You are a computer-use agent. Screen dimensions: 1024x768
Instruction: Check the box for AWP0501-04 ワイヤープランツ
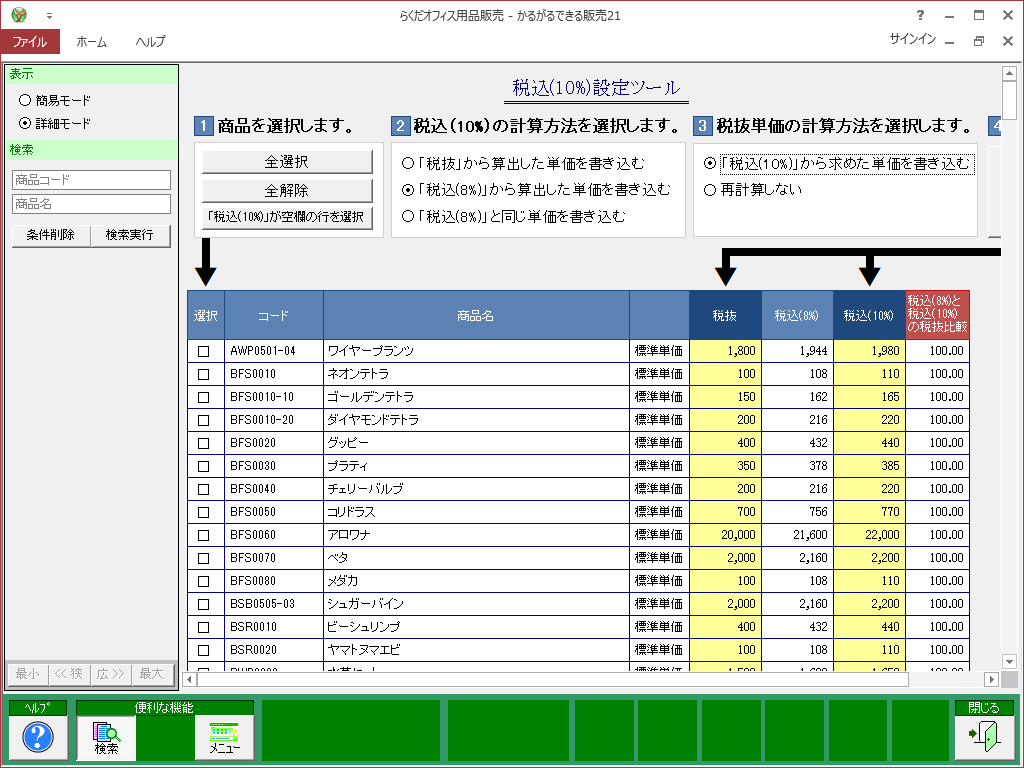pos(204,351)
